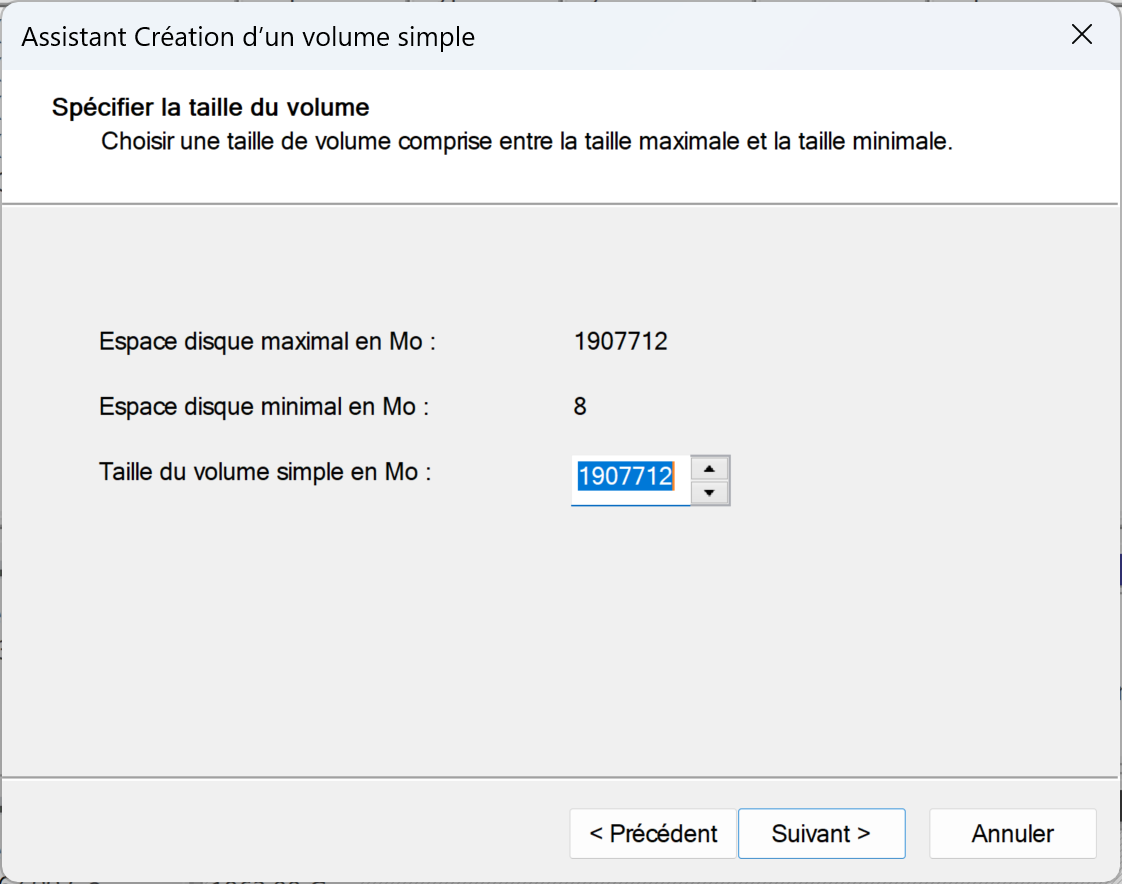Go to next step with Suivant
The width and height of the screenshot is (1122, 884).
point(821,833)
